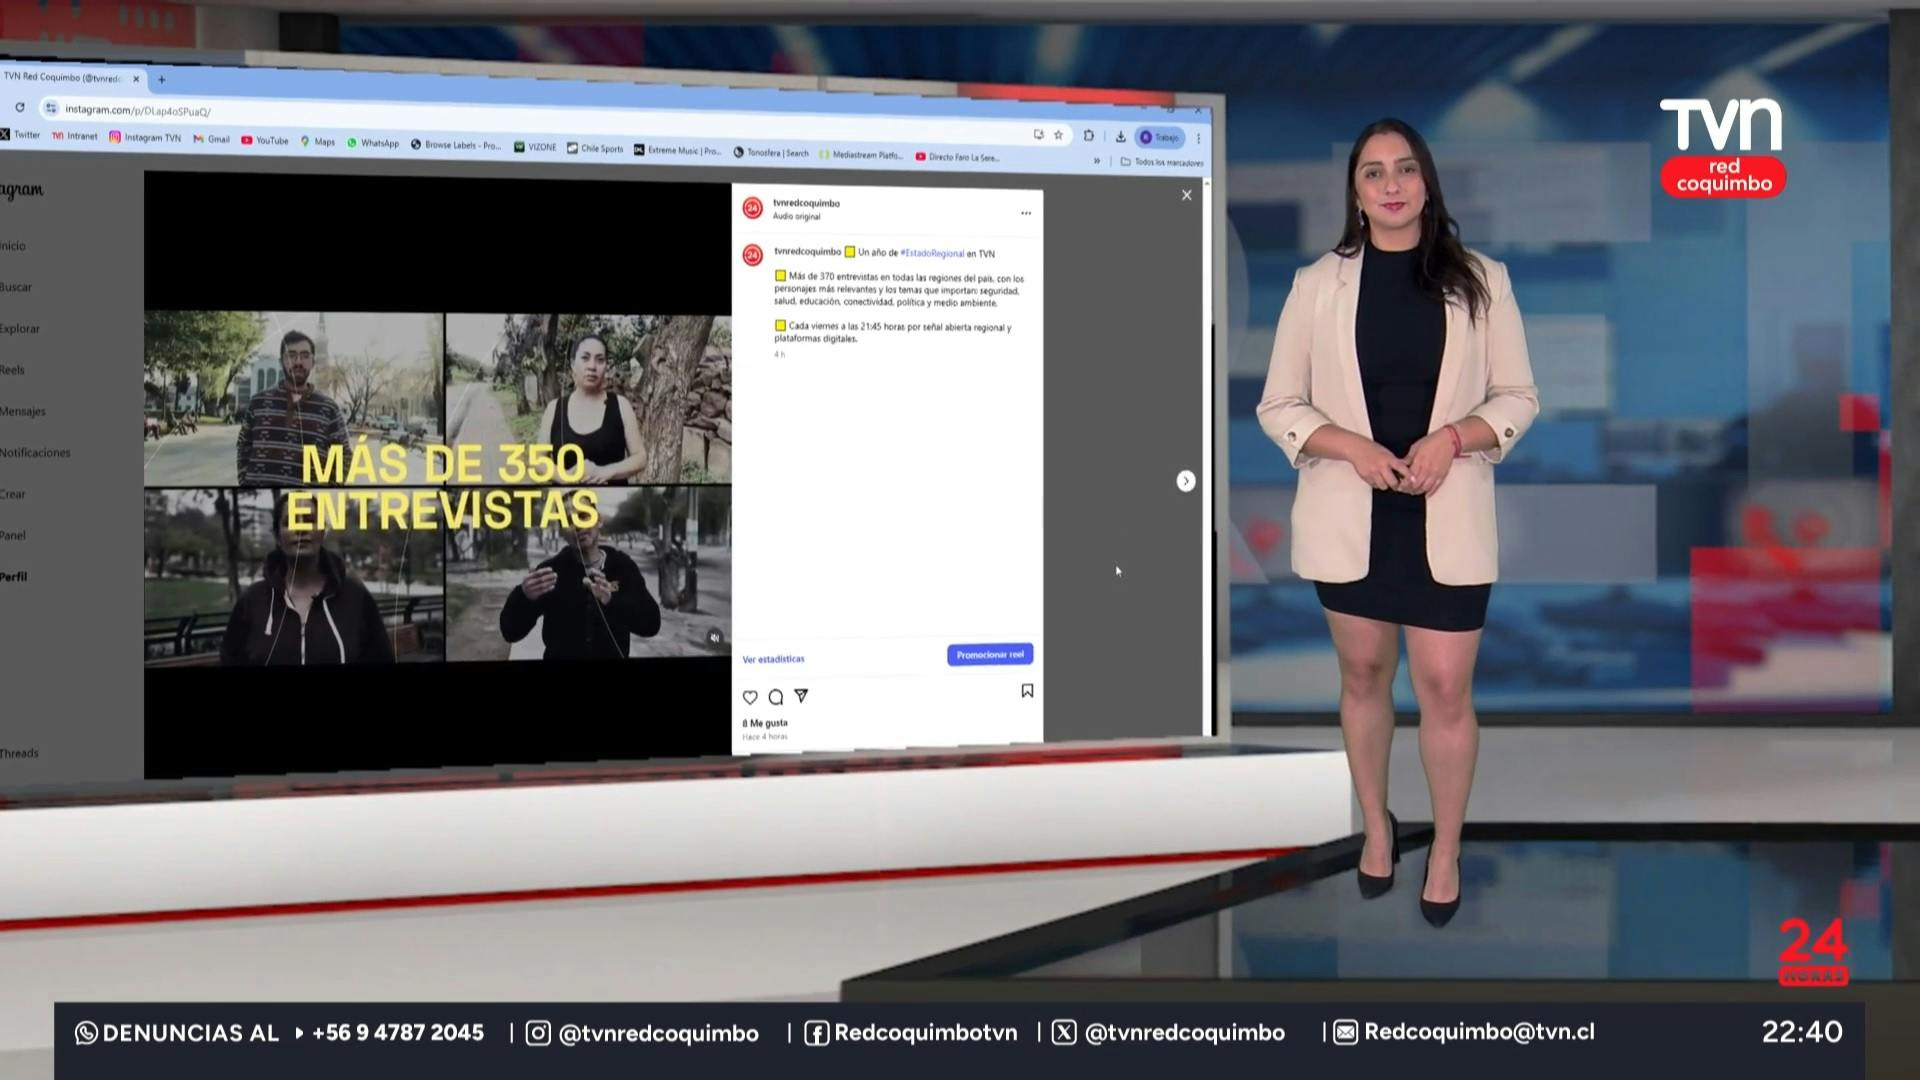Viewport: 1920px width, 1080px height.
Task: Open the Chile Sports bookmark
Action: (595, 148)
